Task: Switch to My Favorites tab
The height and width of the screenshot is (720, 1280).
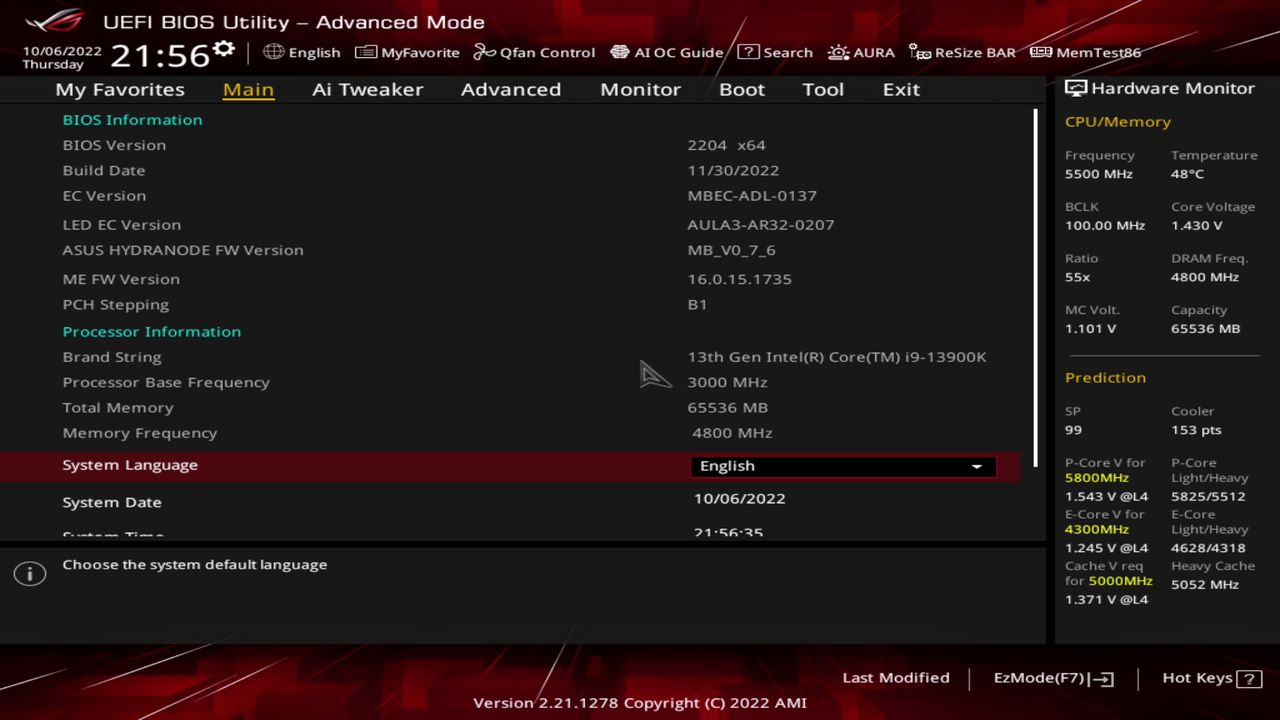Action: click(120, 89)
